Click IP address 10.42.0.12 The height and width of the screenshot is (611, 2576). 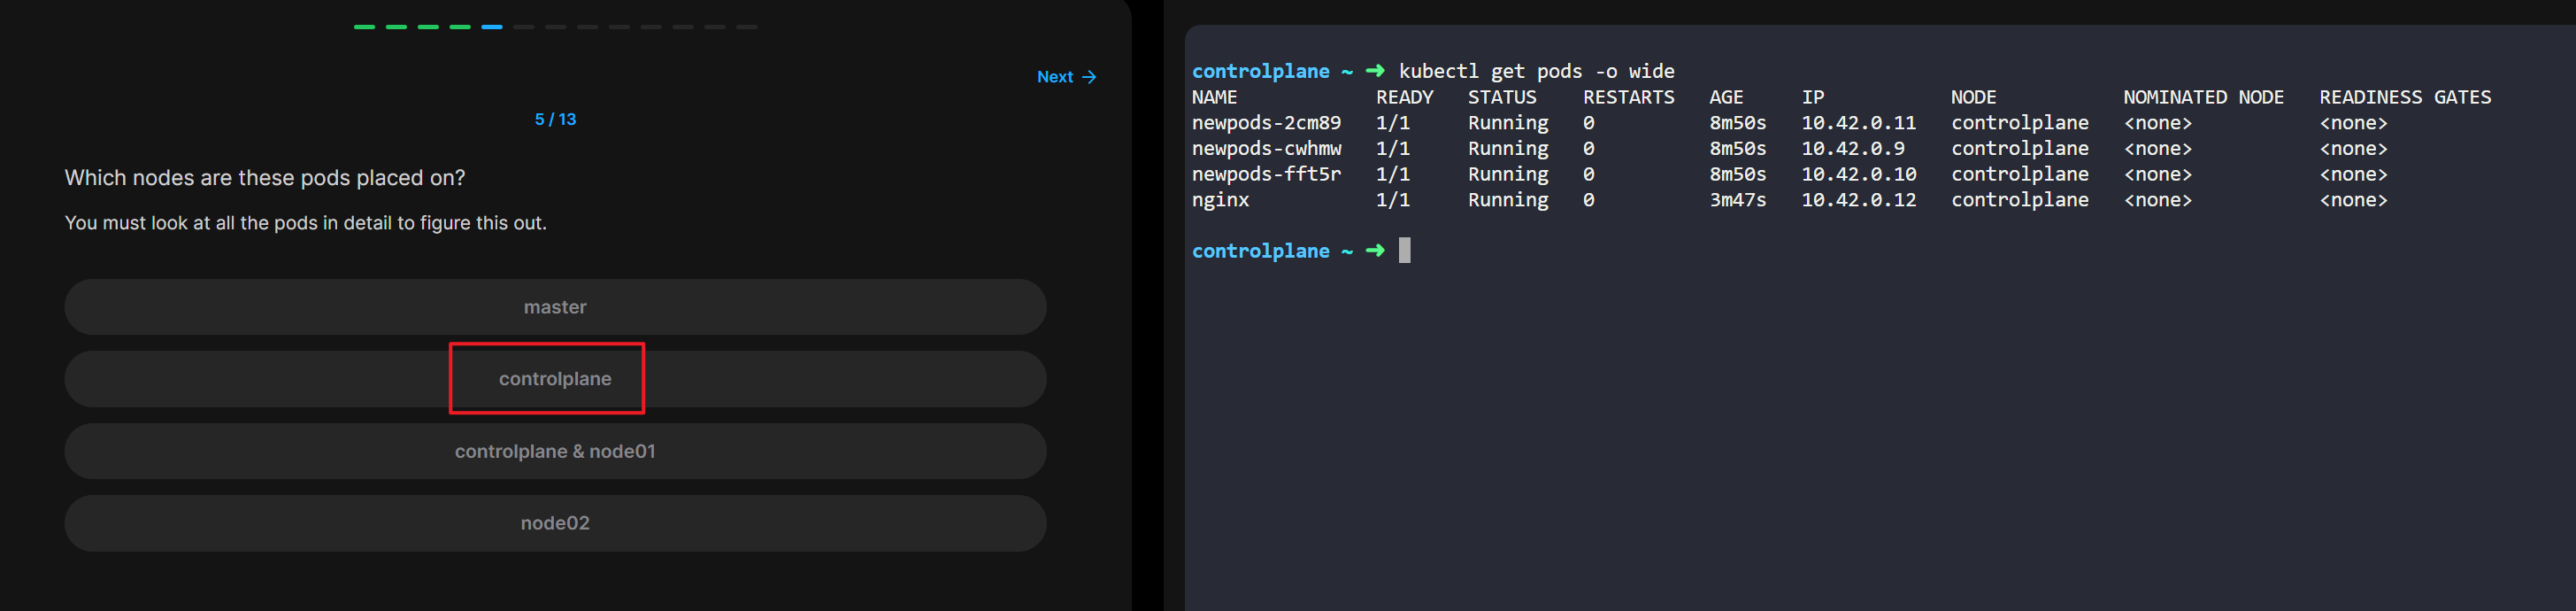1858,200
